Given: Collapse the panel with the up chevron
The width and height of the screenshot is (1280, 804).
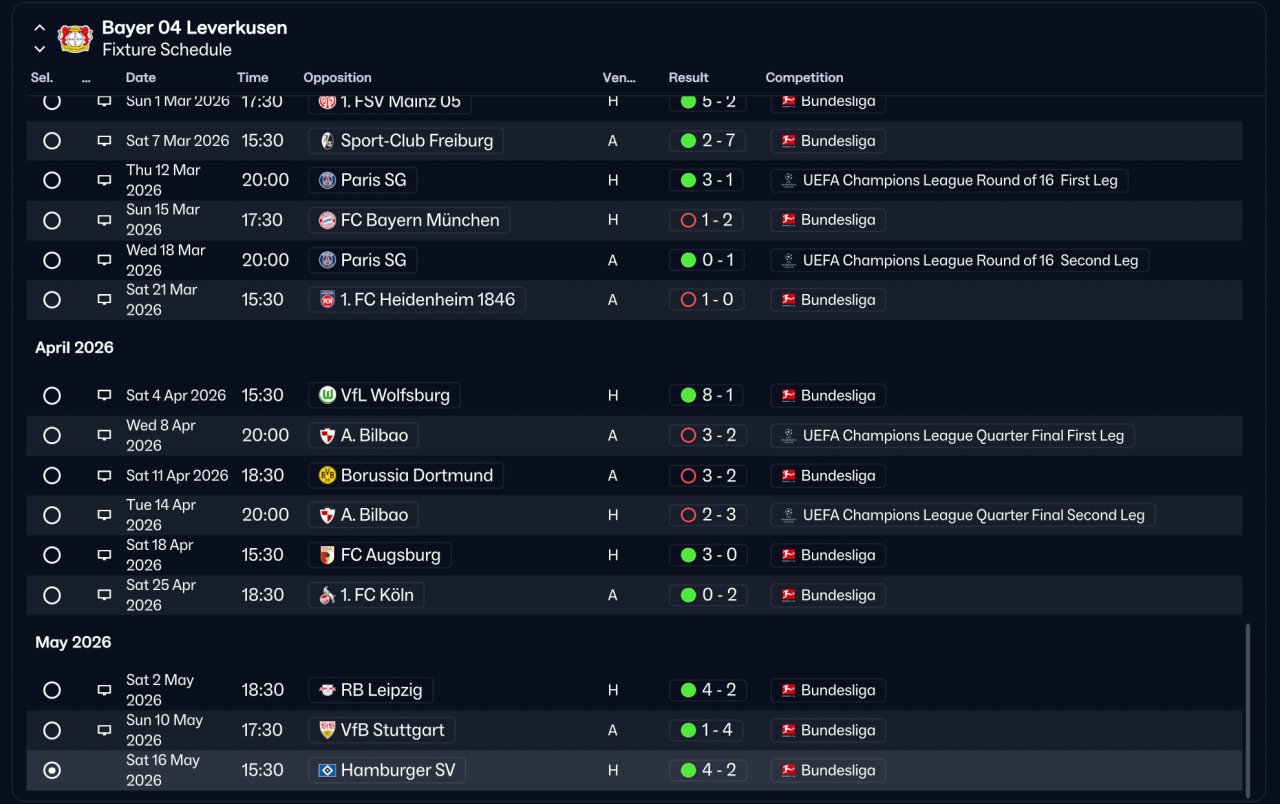Looking at the screenshot, I should click(x=40, y=28).
